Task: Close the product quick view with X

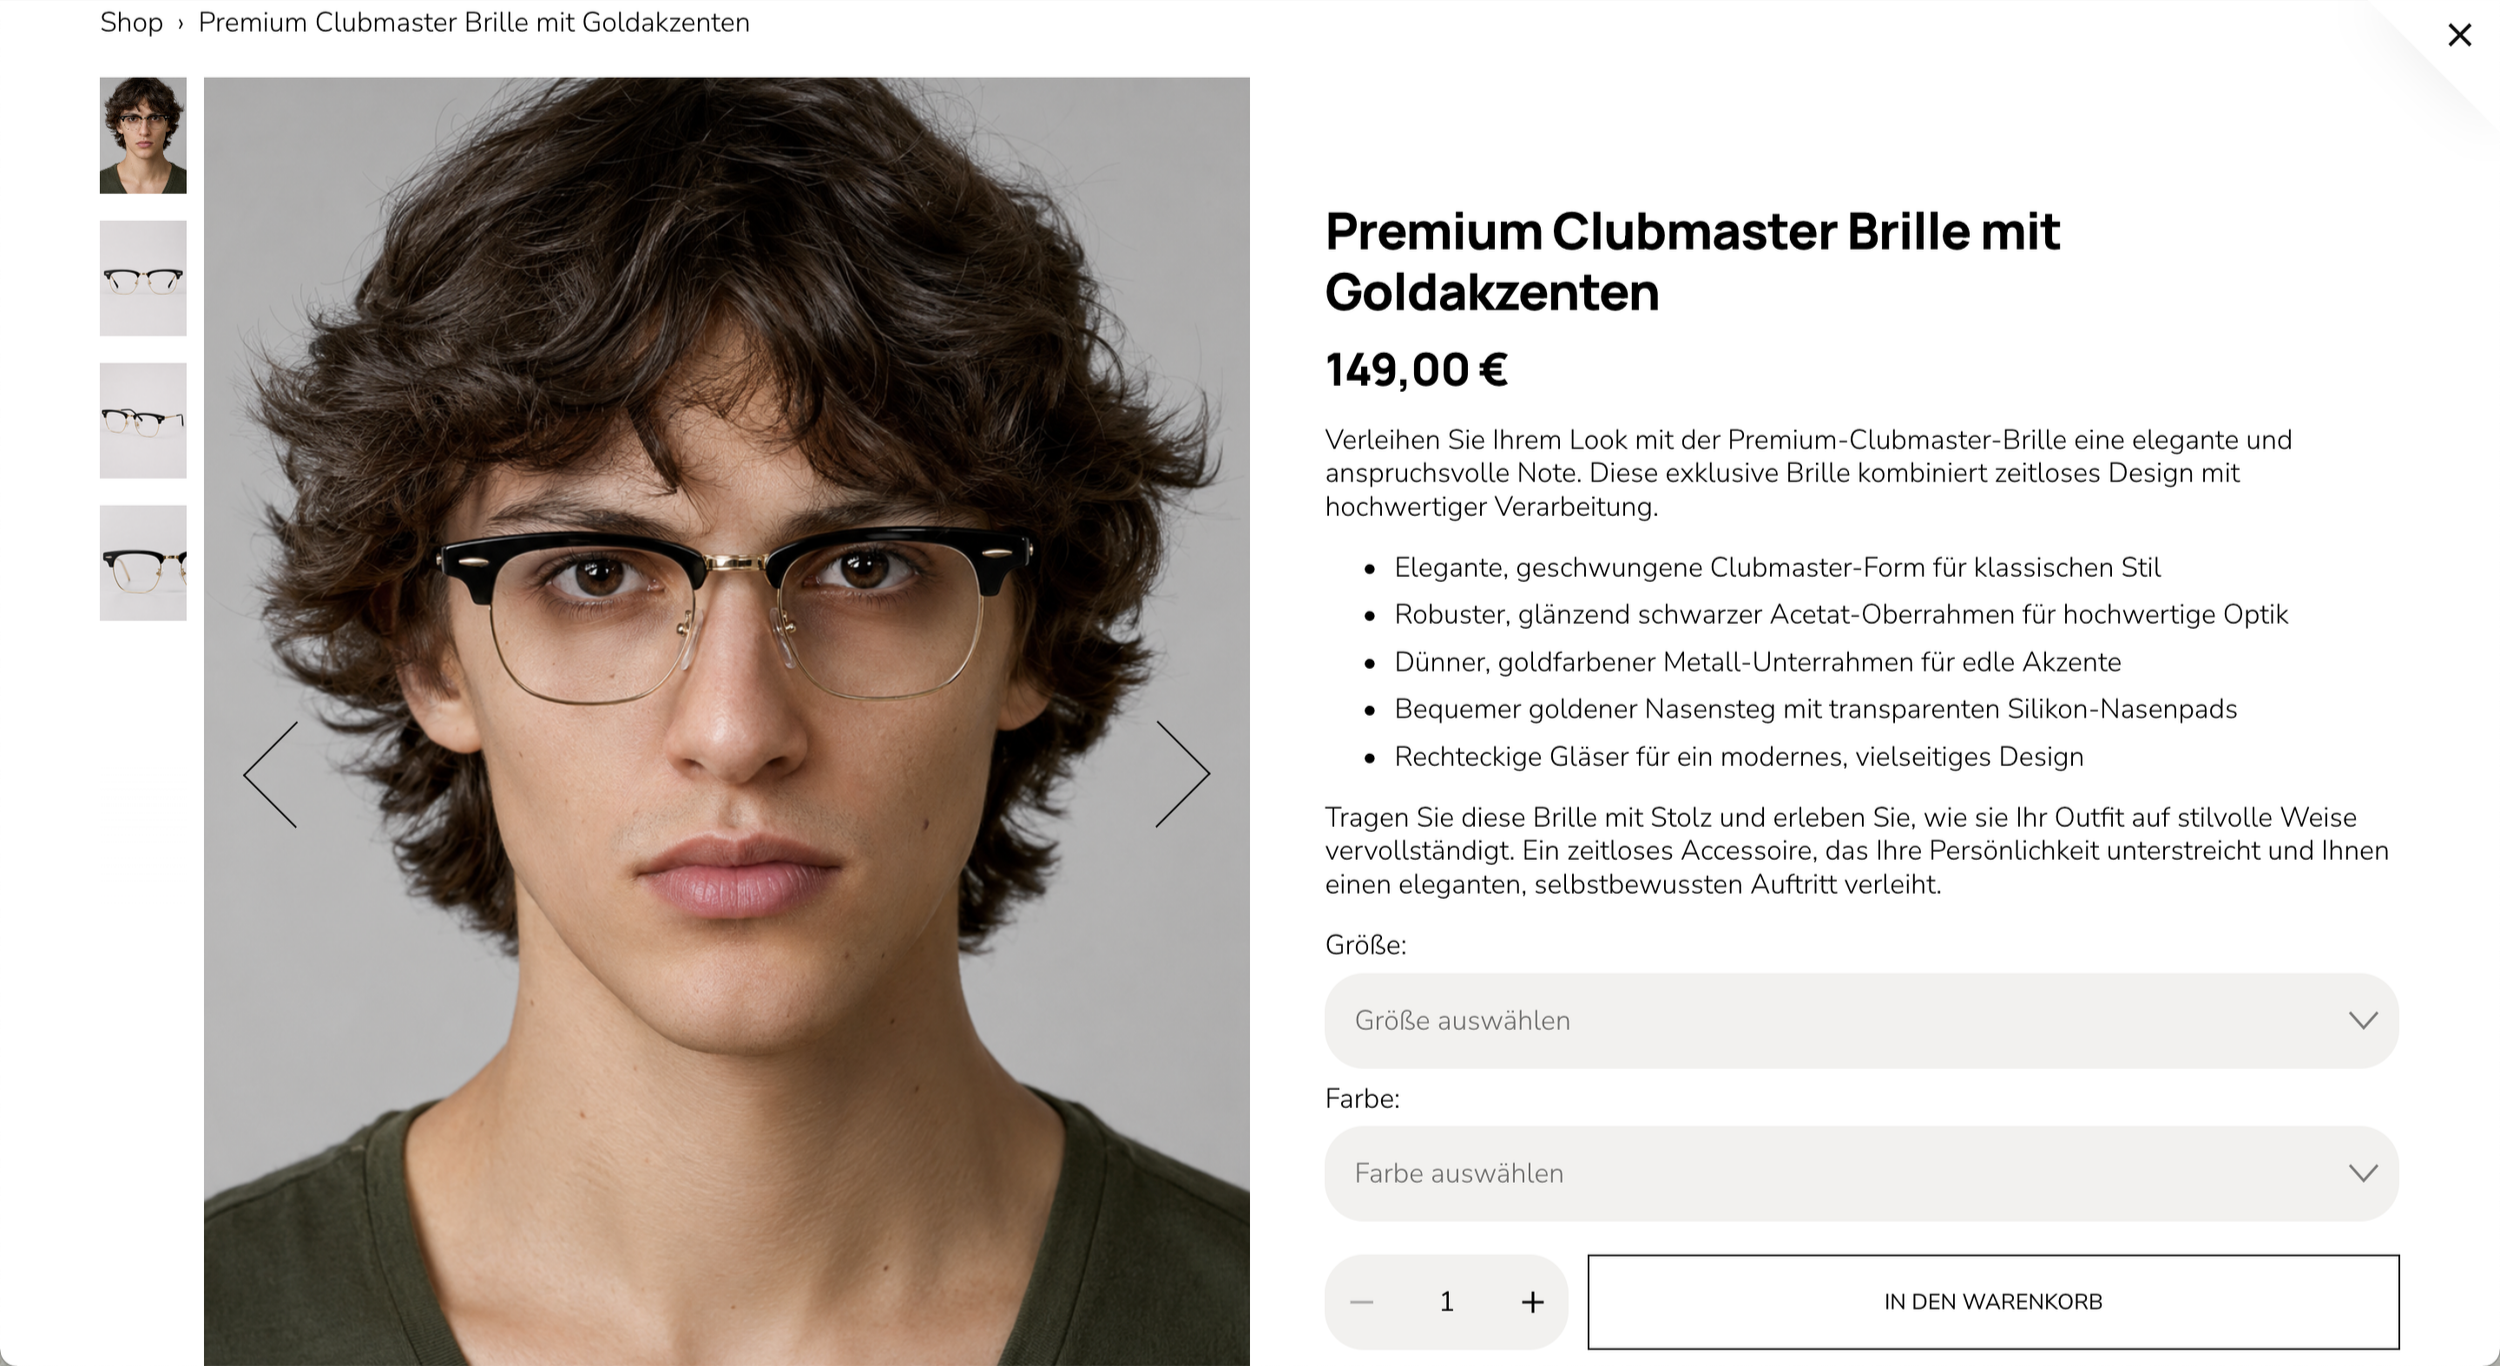Action: (x=2459, y=35)
